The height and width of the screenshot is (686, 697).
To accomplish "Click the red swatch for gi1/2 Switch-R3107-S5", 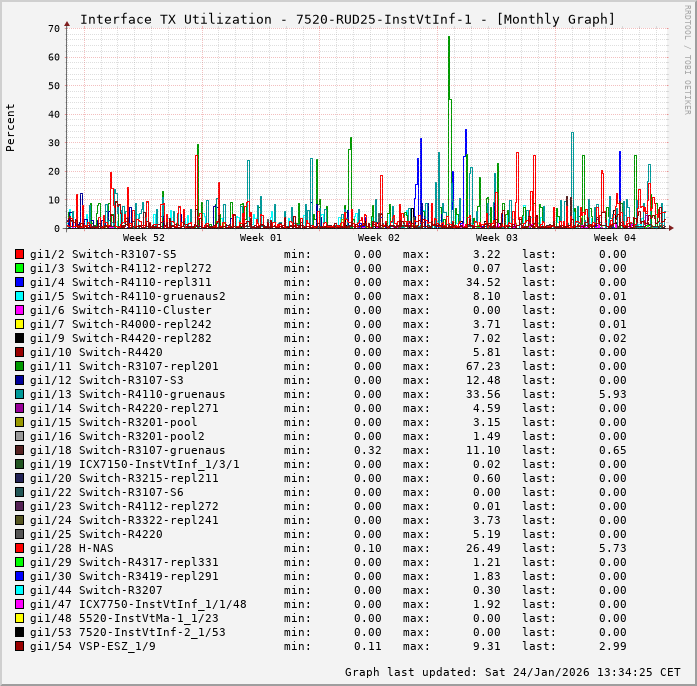I will [19, 254].
